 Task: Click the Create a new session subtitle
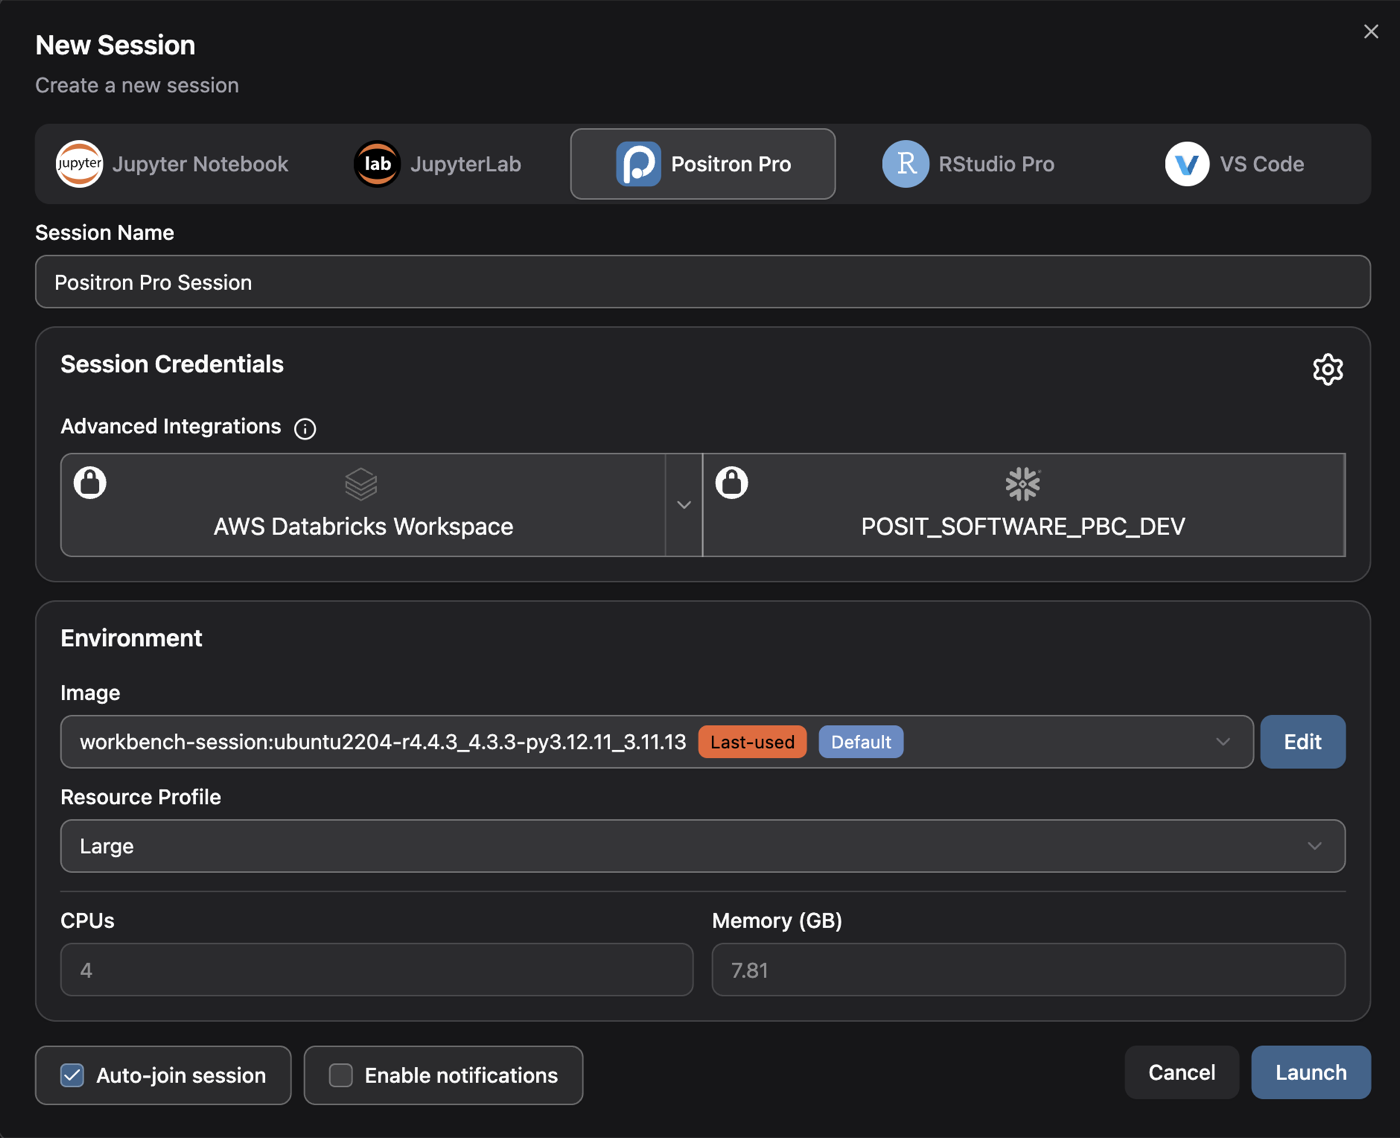(x=137, y=85)
